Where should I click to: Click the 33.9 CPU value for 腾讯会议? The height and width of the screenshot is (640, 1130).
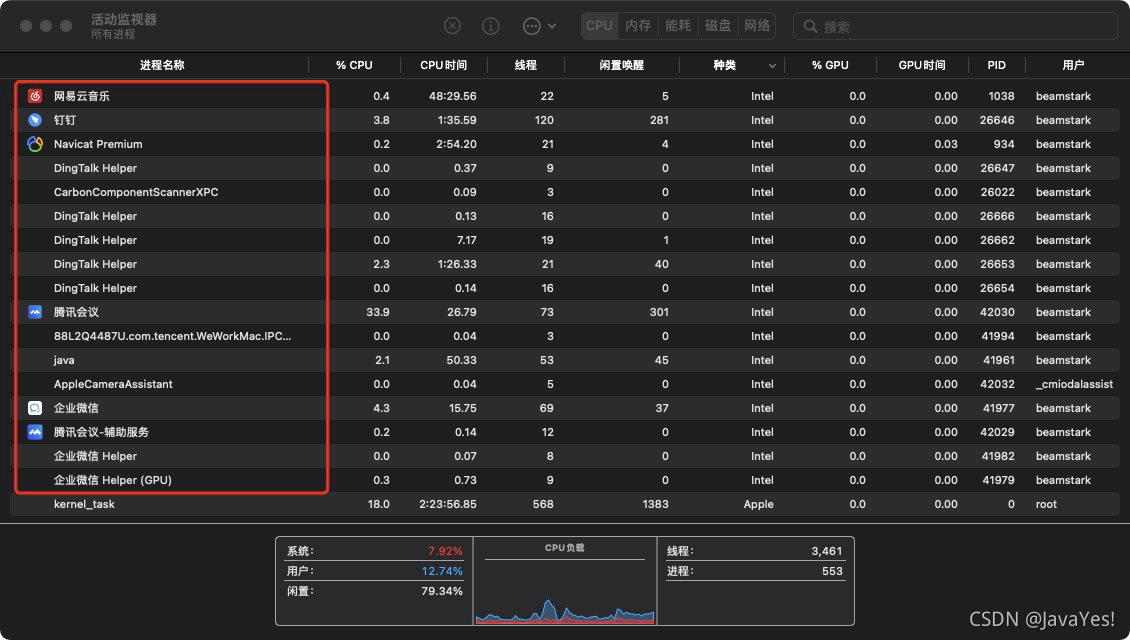[x=378, y=312]
